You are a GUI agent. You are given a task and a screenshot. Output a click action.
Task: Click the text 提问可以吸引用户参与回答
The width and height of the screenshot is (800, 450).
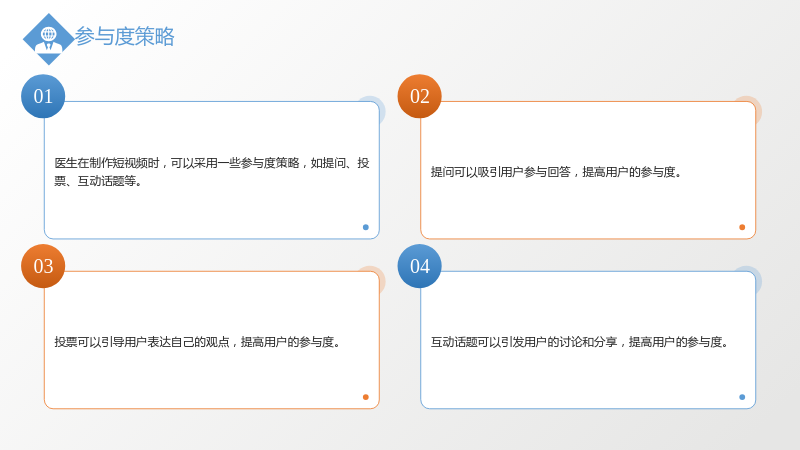[501, 172]
